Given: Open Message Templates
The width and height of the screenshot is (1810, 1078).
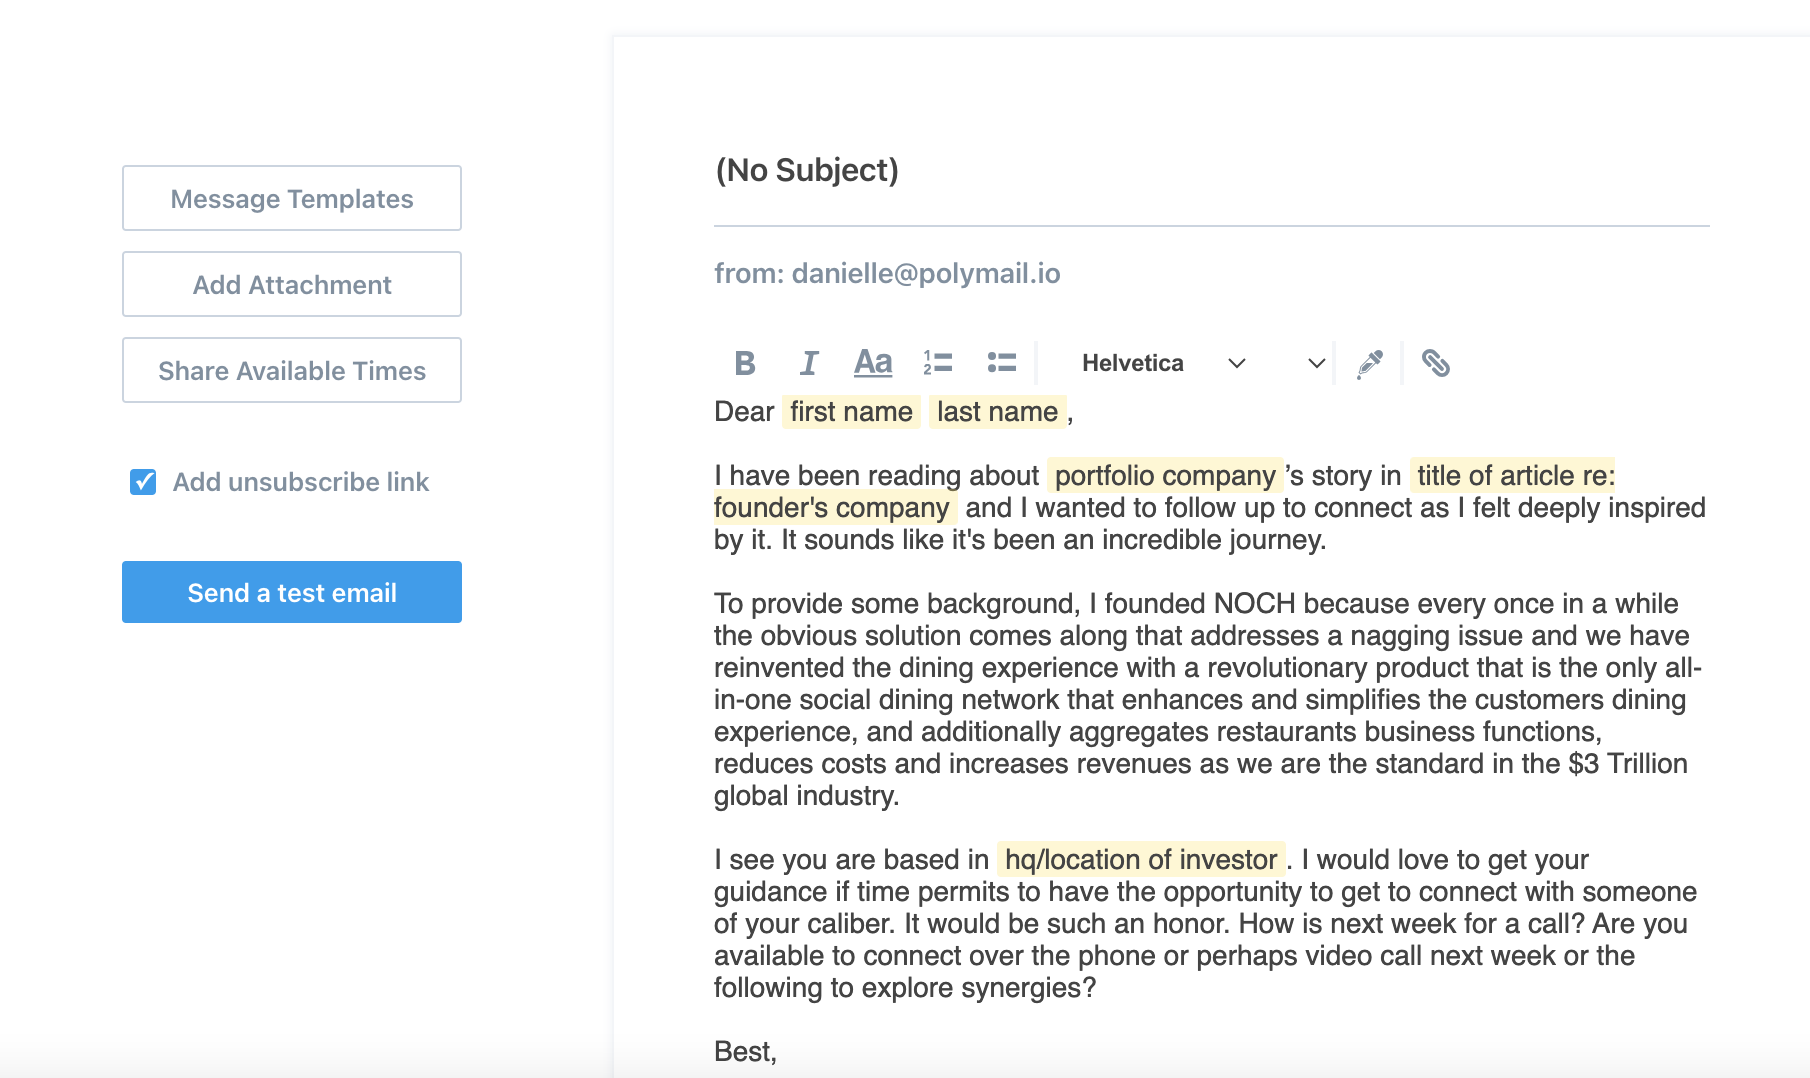Looking at the screenshot, I should 292,199.
